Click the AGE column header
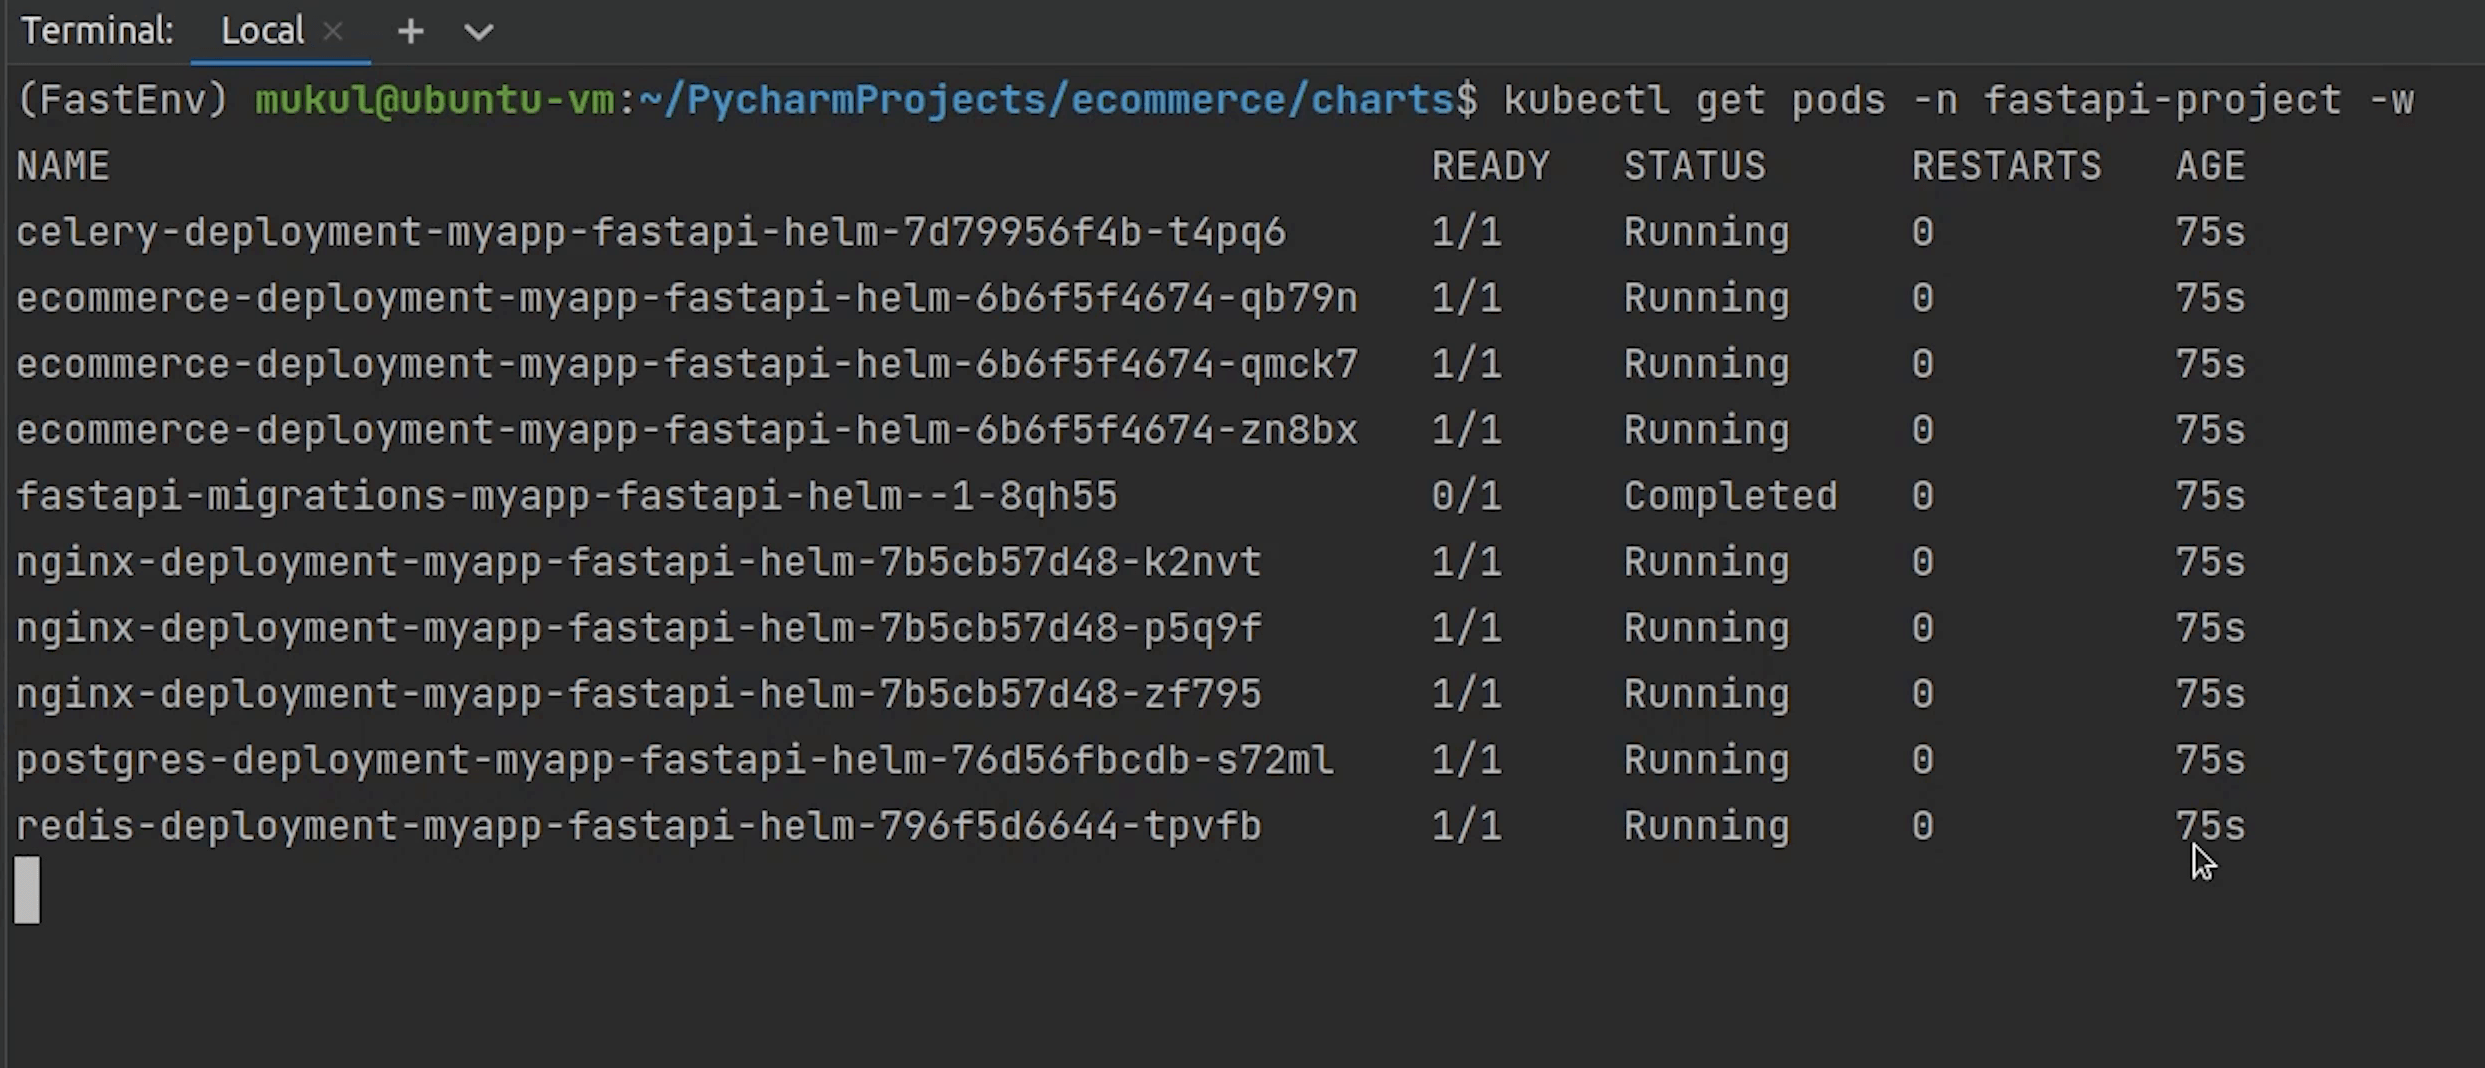 pos(2210,166)
